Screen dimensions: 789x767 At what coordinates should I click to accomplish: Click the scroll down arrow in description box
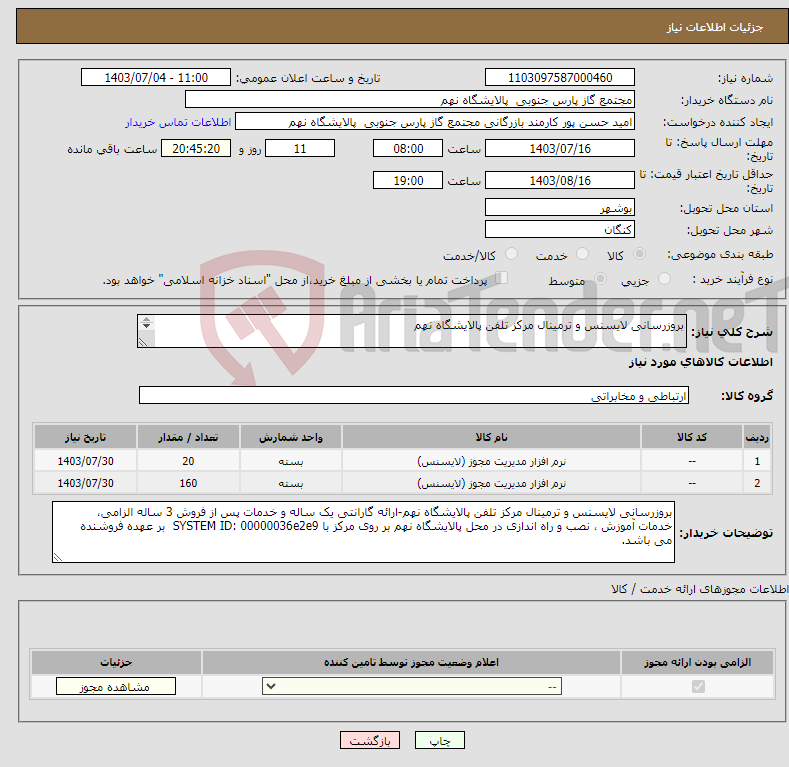(x=146, y=326)
